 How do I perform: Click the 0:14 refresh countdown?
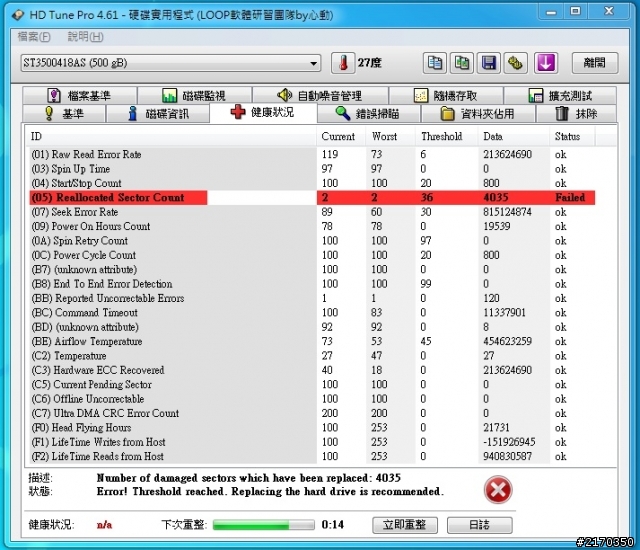coord(333,525)
